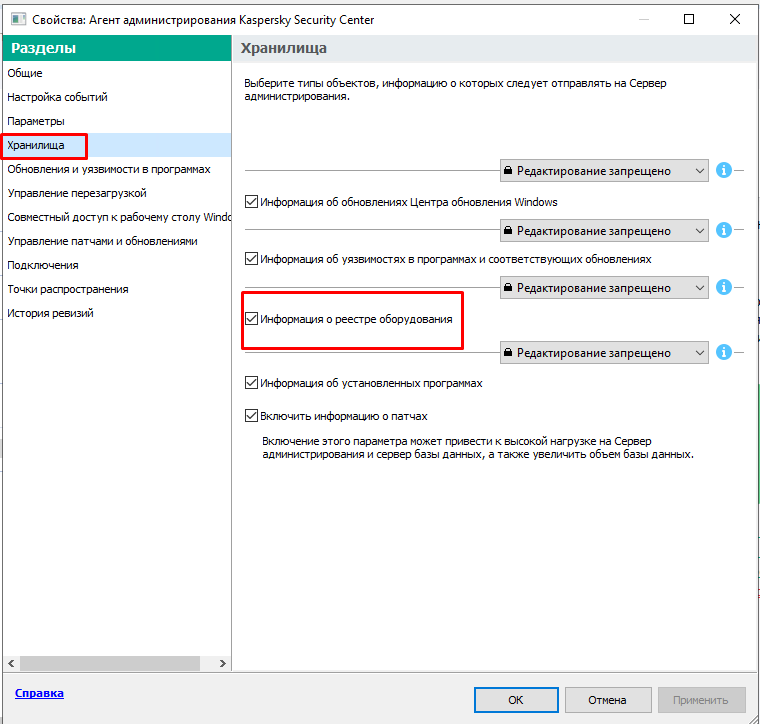Click the info icon above the installed programs checkbox
The height and width of the screenshot is (724, 760).
[724, 352]
